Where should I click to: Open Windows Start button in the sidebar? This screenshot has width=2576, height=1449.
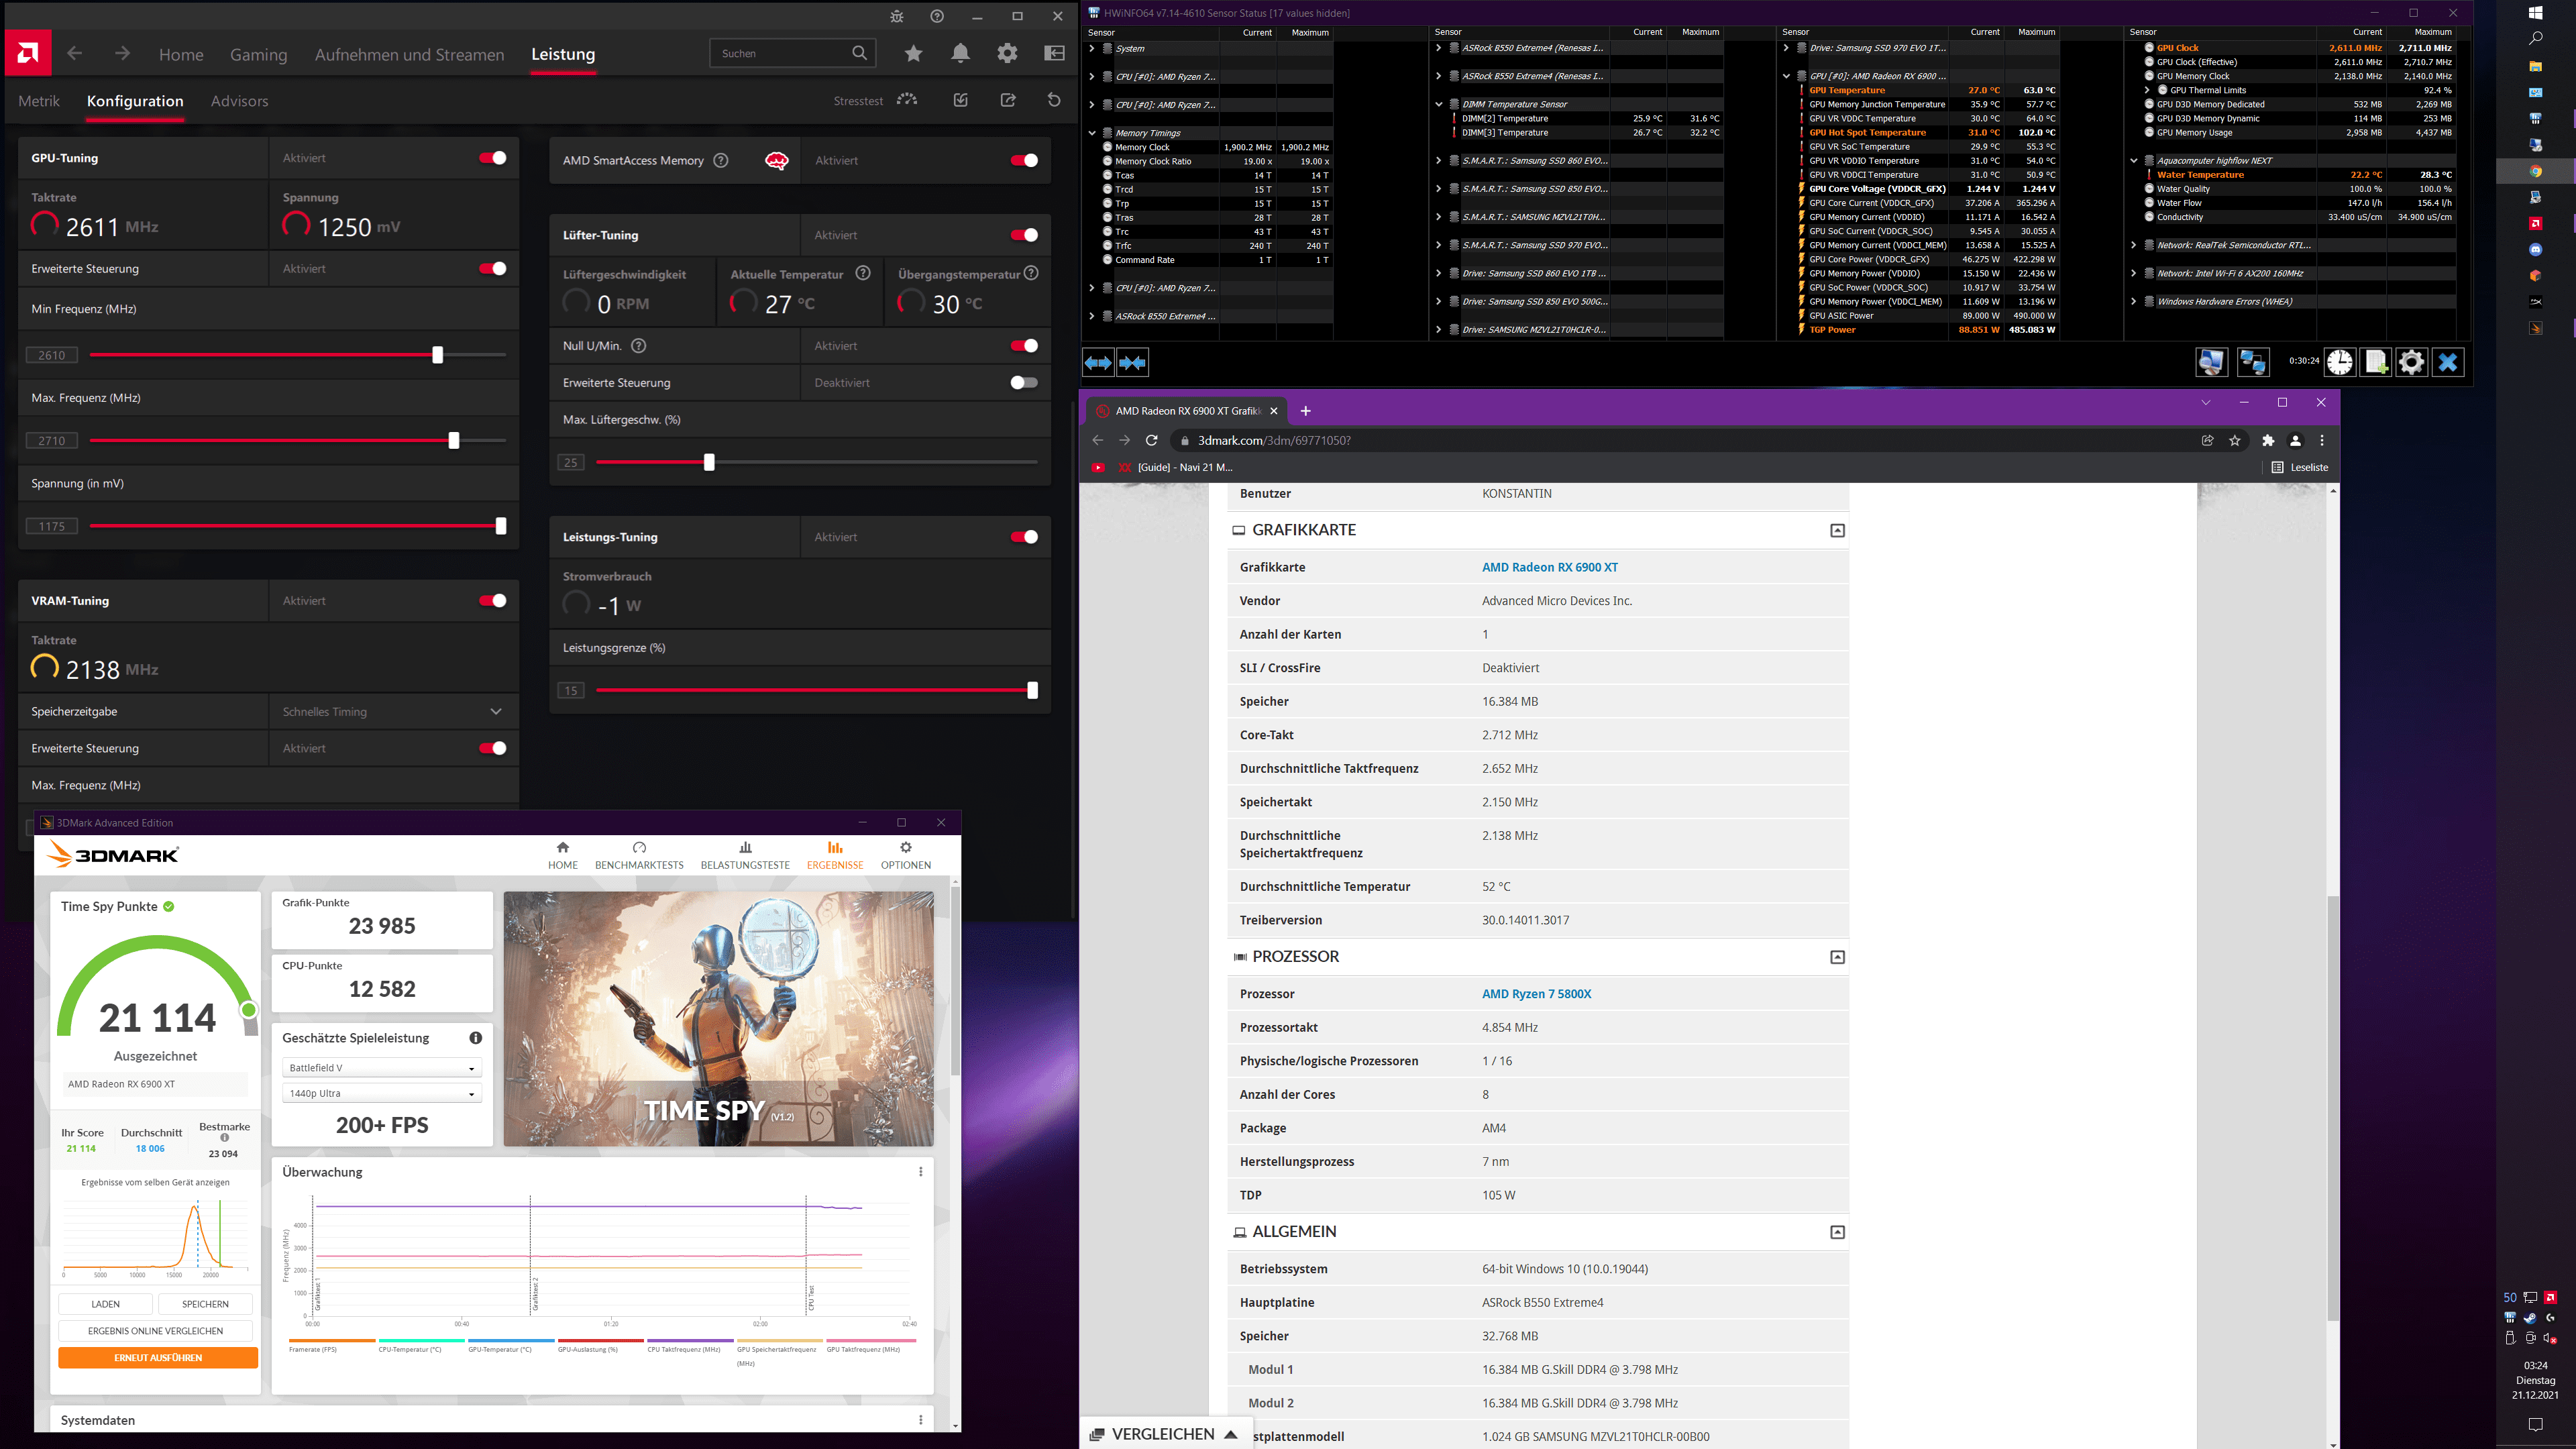[x=2536, y=12]
